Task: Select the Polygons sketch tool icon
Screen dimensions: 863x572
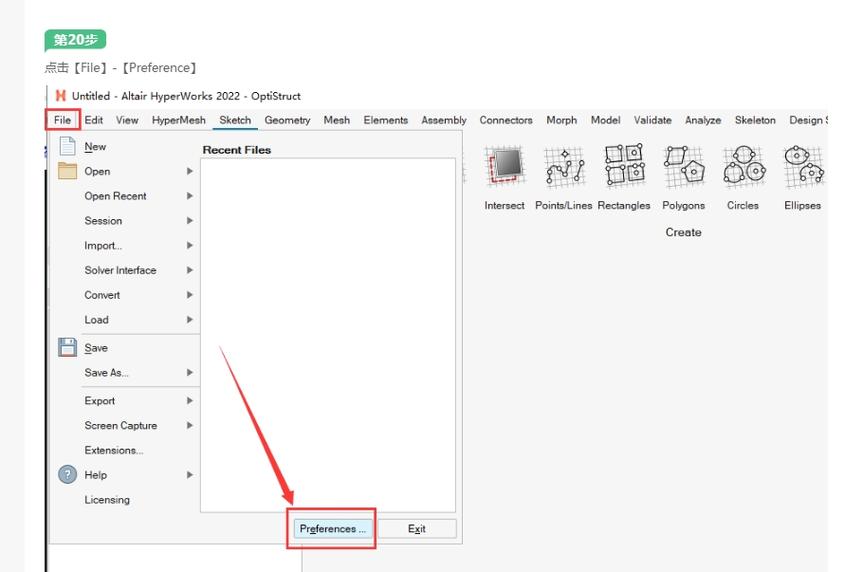Action: coord(684,166)
